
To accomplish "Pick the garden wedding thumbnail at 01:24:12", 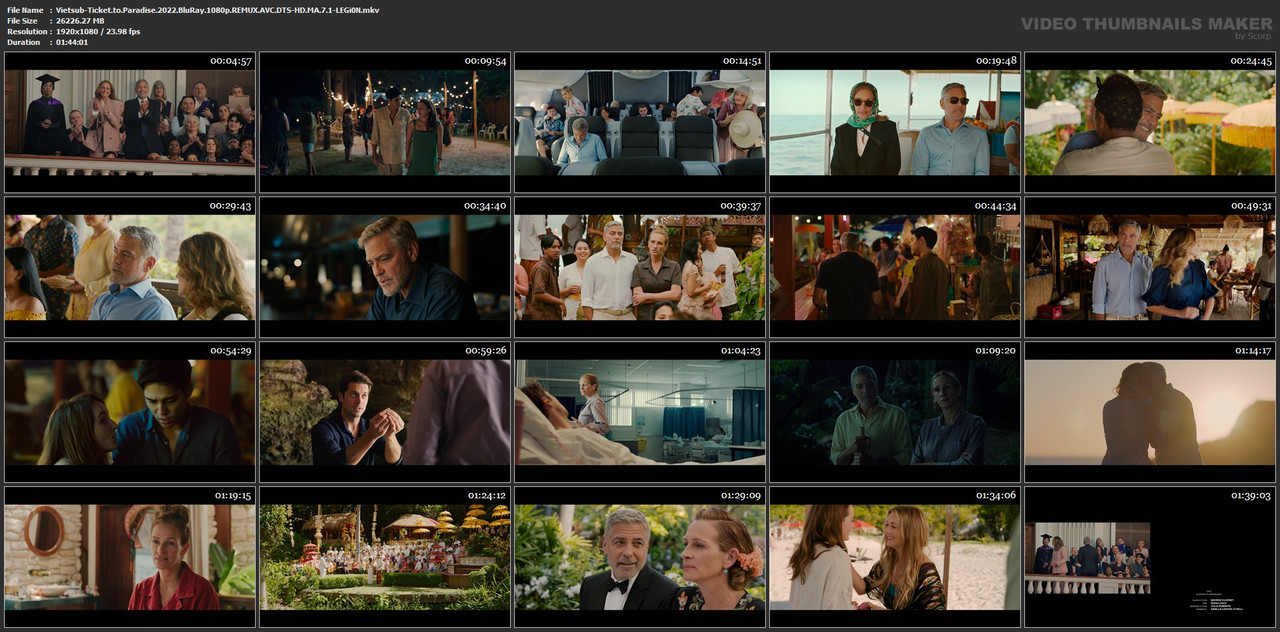I will pos(385,557).
